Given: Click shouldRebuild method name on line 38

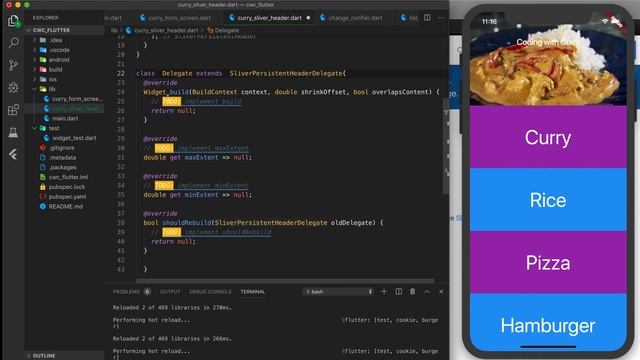Looking at the screenshot, I should (187, 223).
